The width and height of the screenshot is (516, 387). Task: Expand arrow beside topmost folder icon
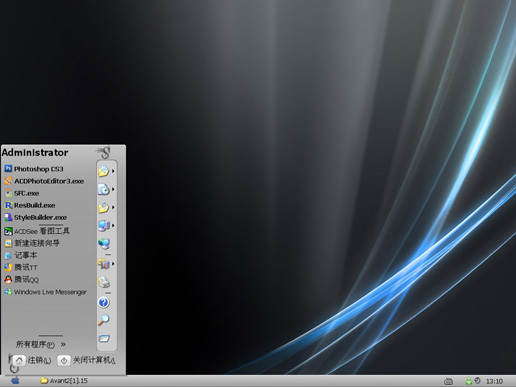[113, 171]
